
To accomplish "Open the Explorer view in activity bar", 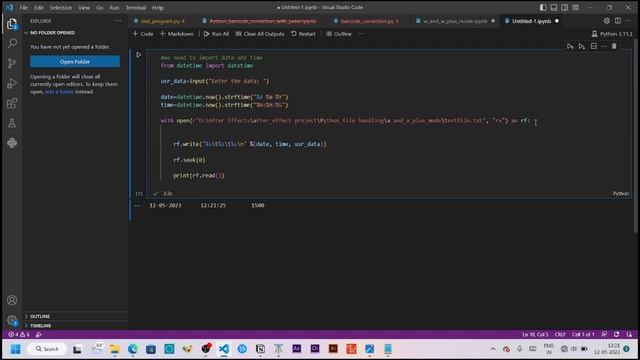I will 12,24.
